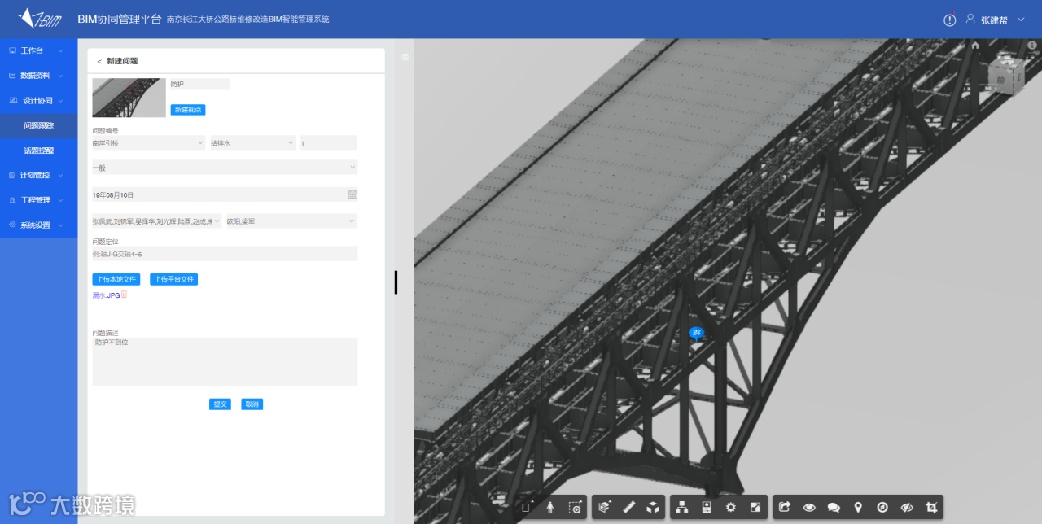The height and width of the screenshot is (524, 1042).
Task: Click the issue number field containing 1
Action: click(x=328, y=143)
